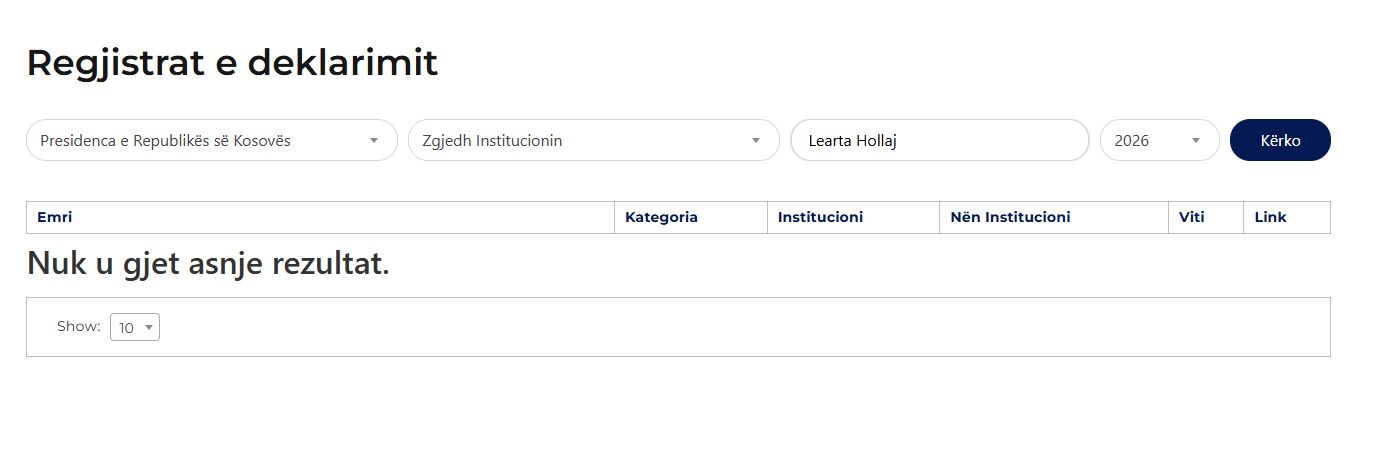The width and height of the screenshot is (1398, 473).
Task: Click the dropdown arrow next to Presidenca e Republikës
Action: tap(374, 141)
